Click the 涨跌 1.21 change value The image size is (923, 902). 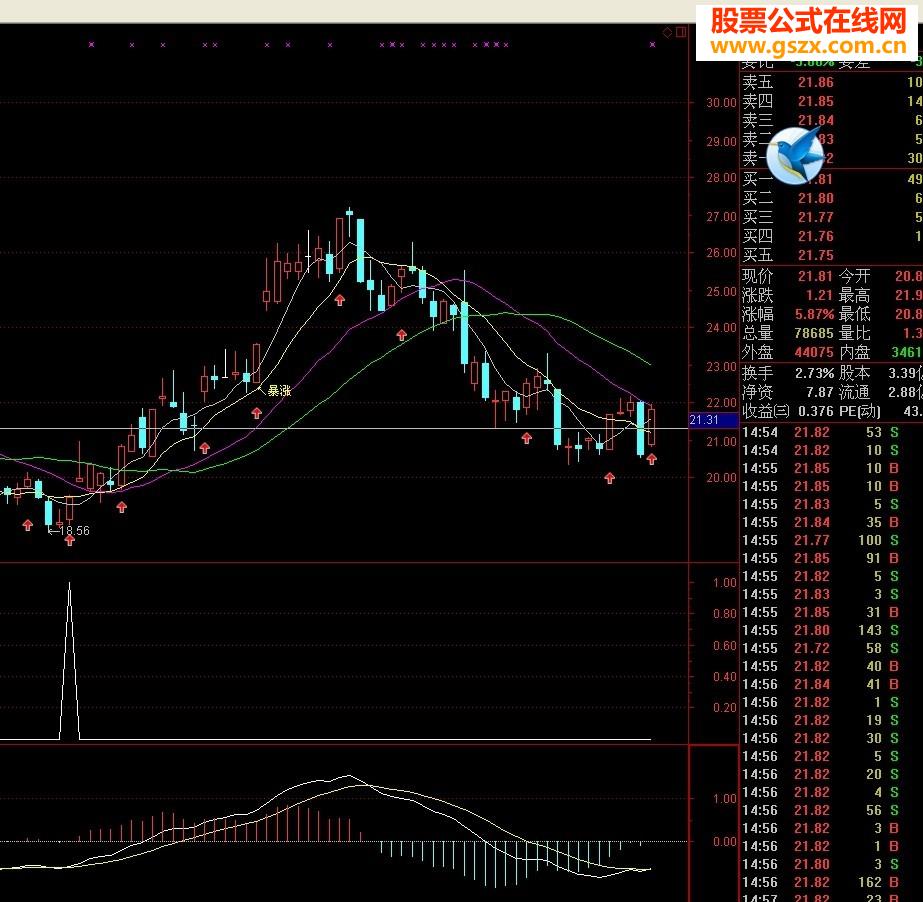pos(819,295)
